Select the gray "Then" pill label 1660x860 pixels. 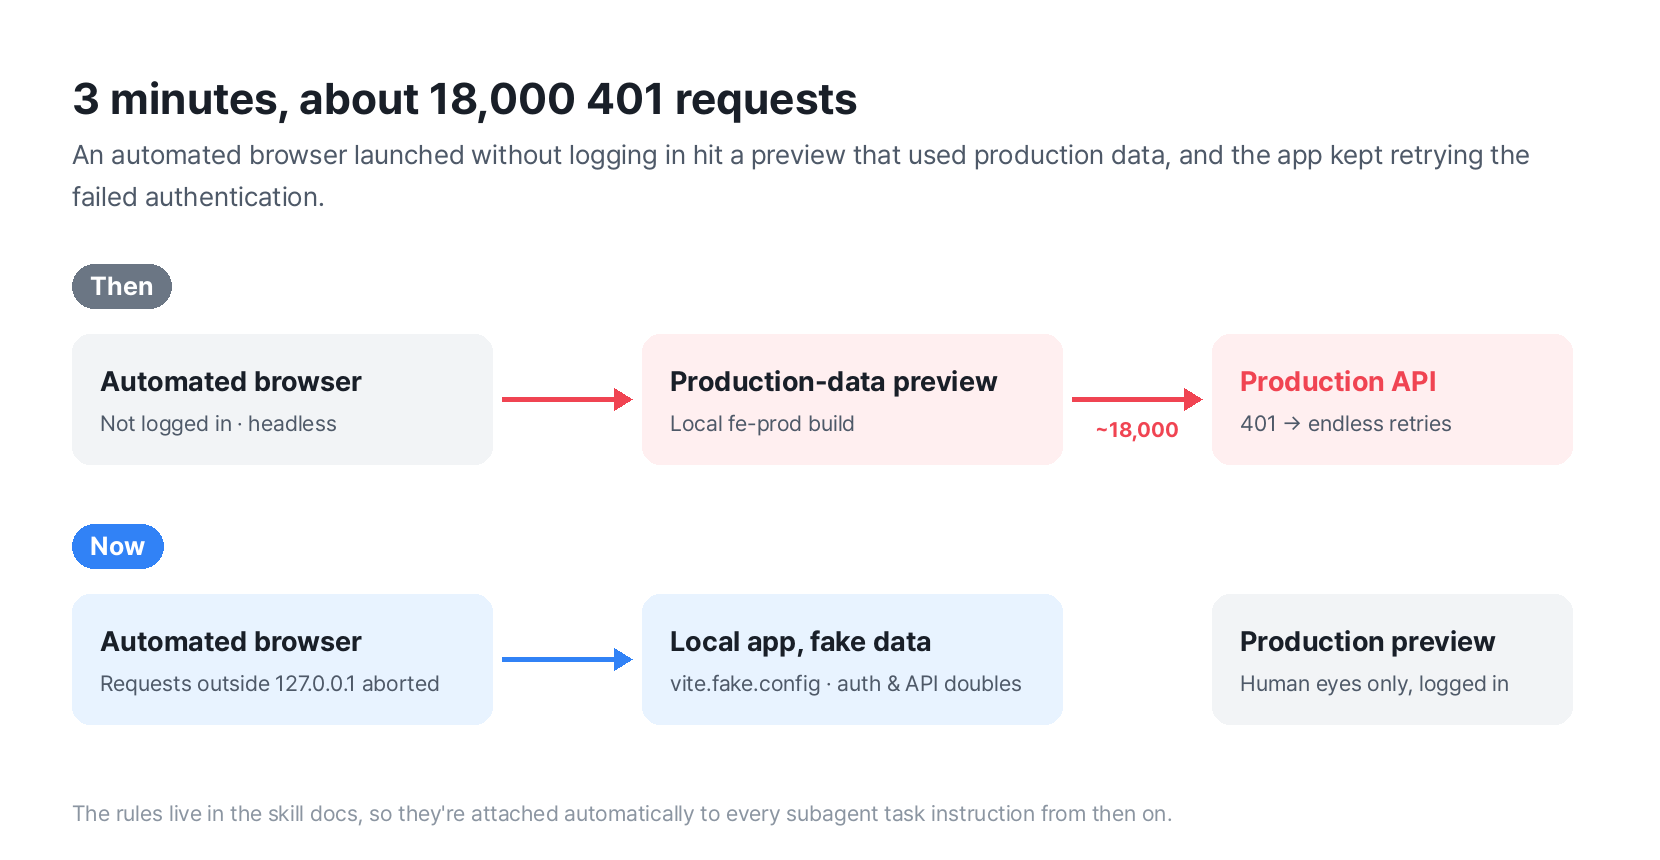122,287
